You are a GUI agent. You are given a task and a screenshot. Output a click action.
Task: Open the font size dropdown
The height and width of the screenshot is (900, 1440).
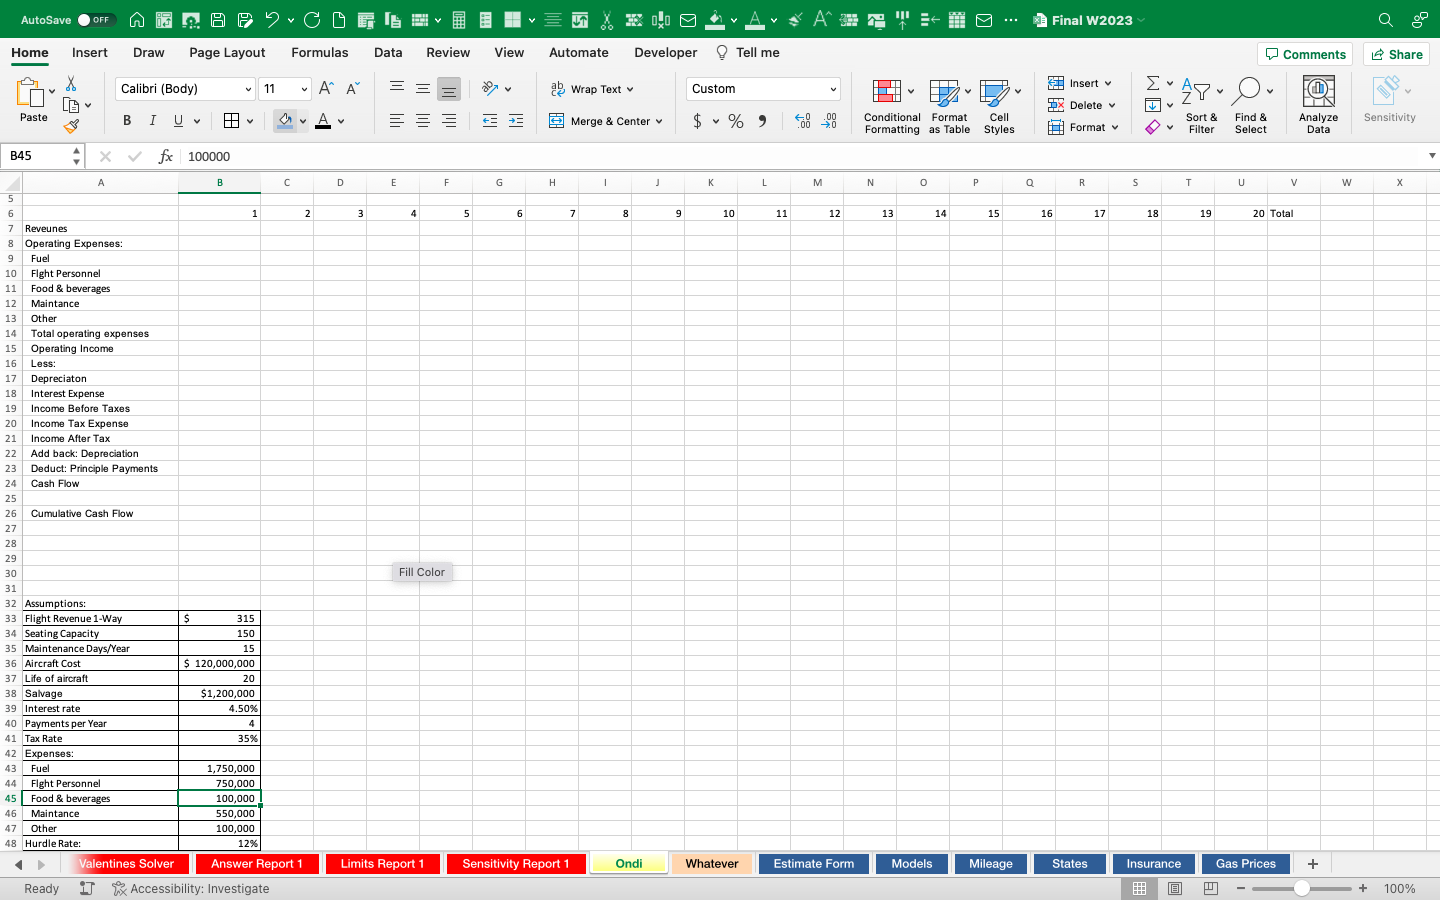coord(304,89)
